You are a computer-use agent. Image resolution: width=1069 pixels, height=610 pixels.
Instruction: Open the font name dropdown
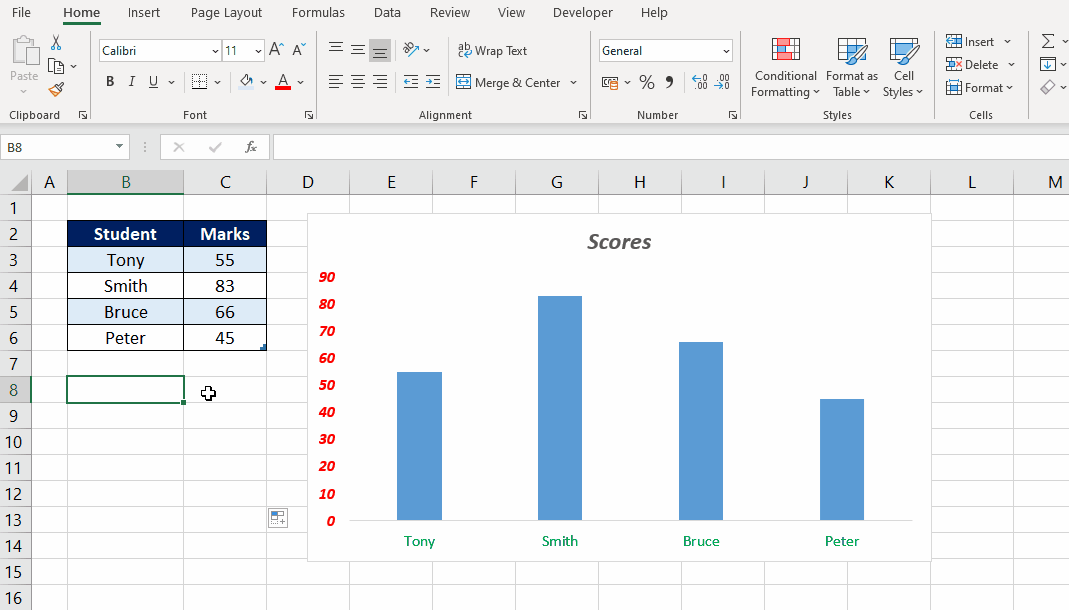point(218,50)
